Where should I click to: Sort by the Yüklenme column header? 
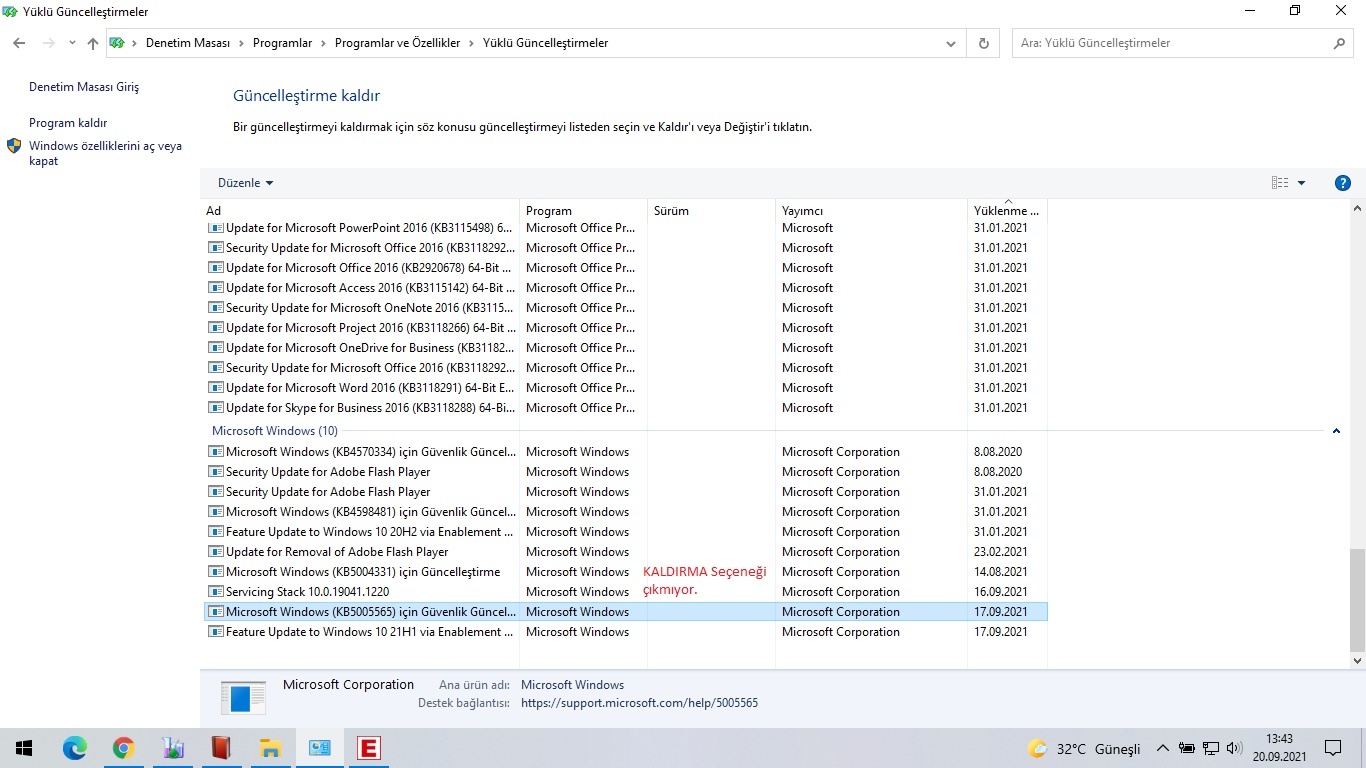click(1007, 210)
